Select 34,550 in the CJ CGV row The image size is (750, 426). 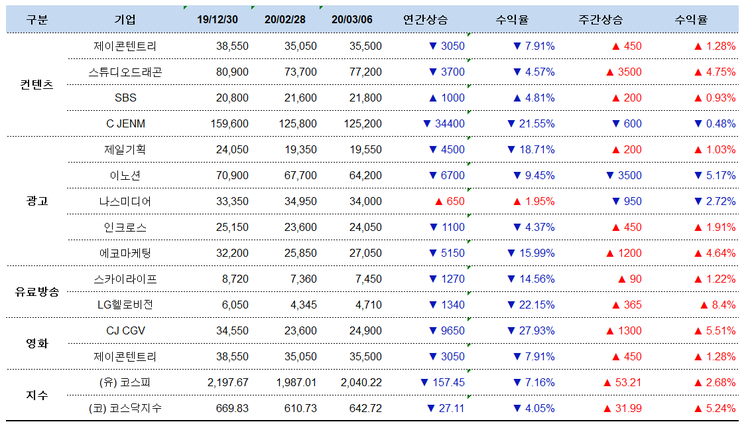pos(232,330)
